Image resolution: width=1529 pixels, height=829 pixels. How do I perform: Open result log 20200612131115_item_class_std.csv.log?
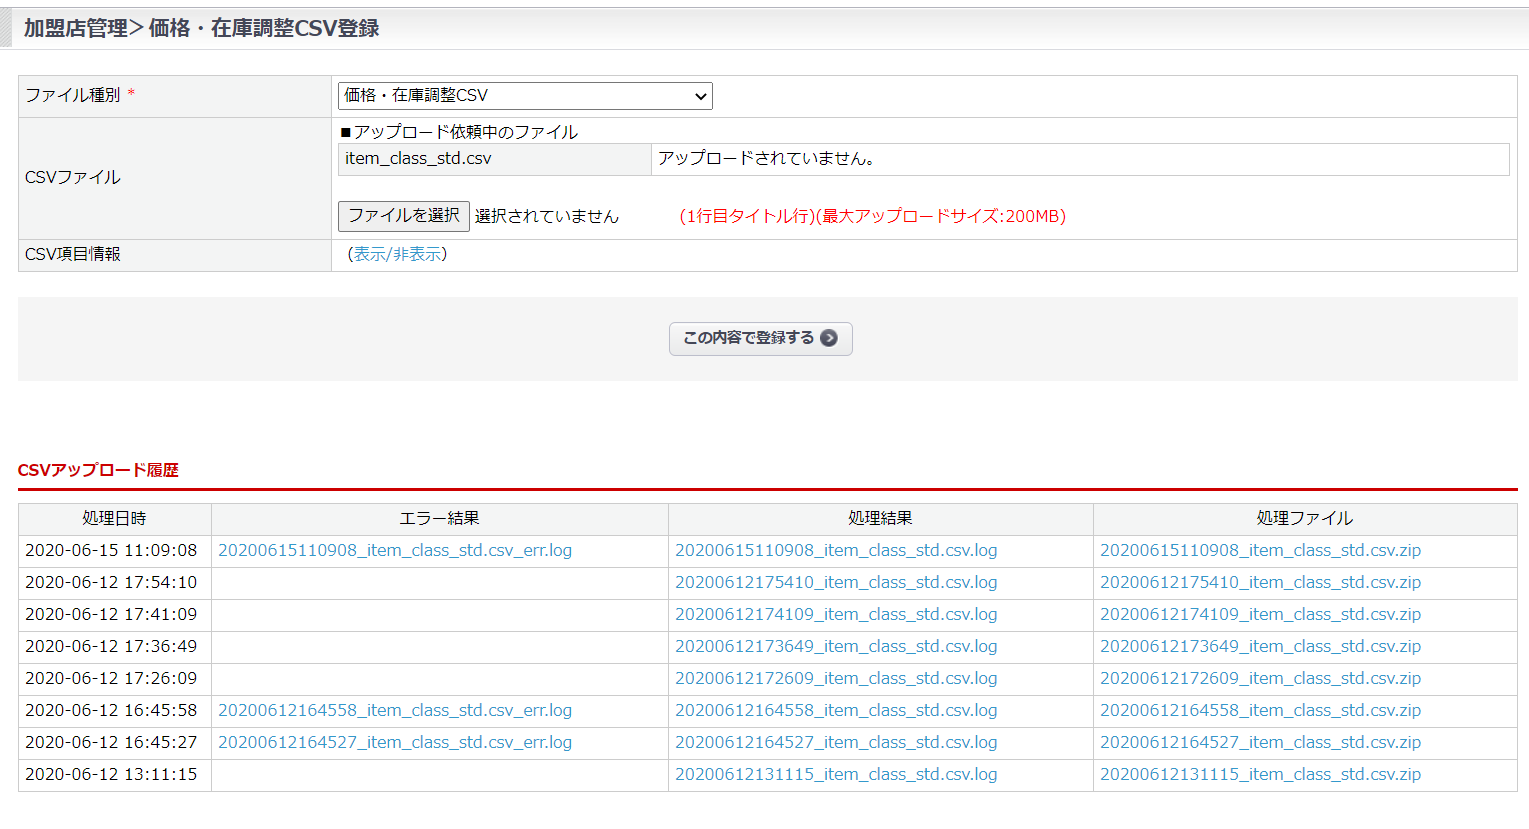[836, 774]
